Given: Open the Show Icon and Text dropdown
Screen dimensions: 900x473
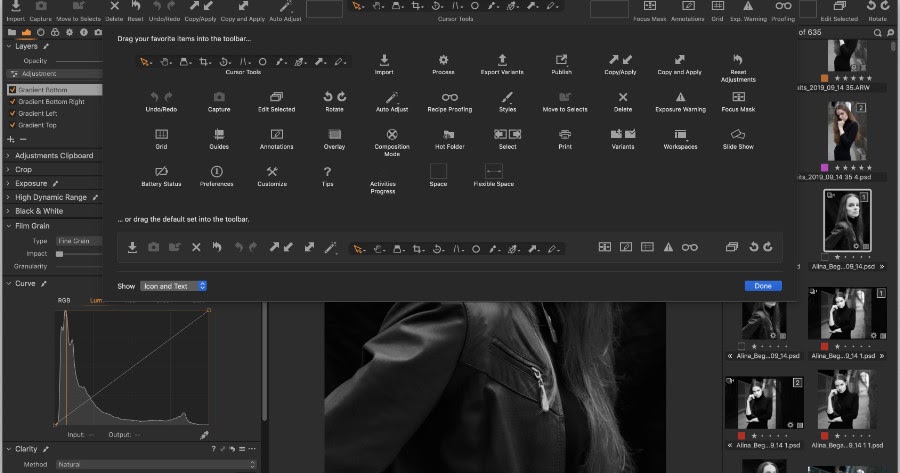Looking at the screenshot, I should click(x=173, y=286).
